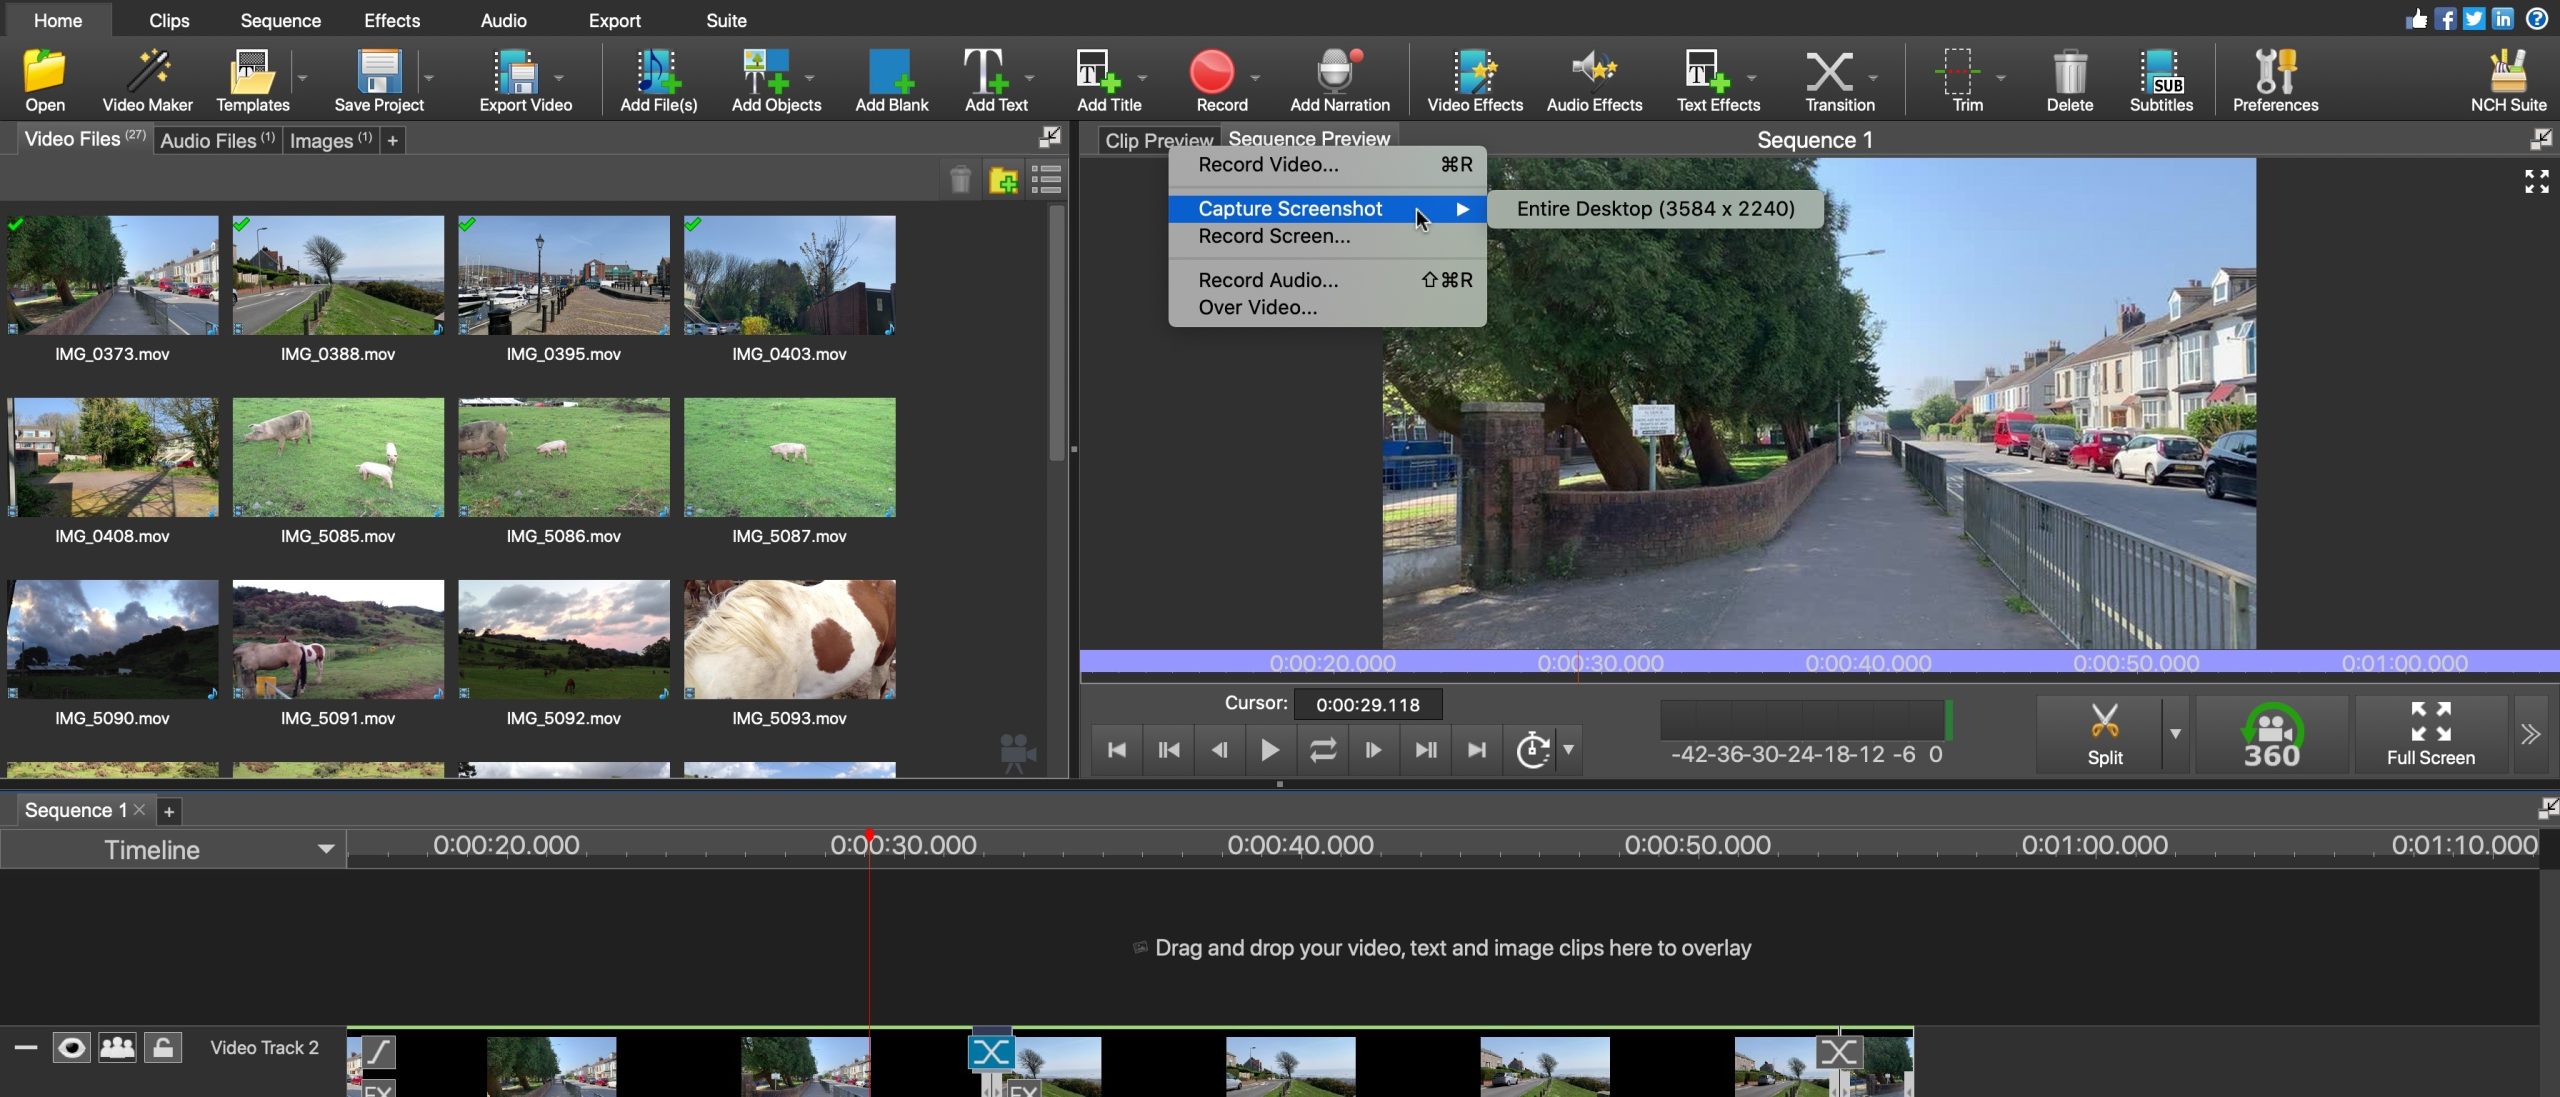
Task: Toggle Video Track 2 visibility eye
Action: coord(70,1046)
